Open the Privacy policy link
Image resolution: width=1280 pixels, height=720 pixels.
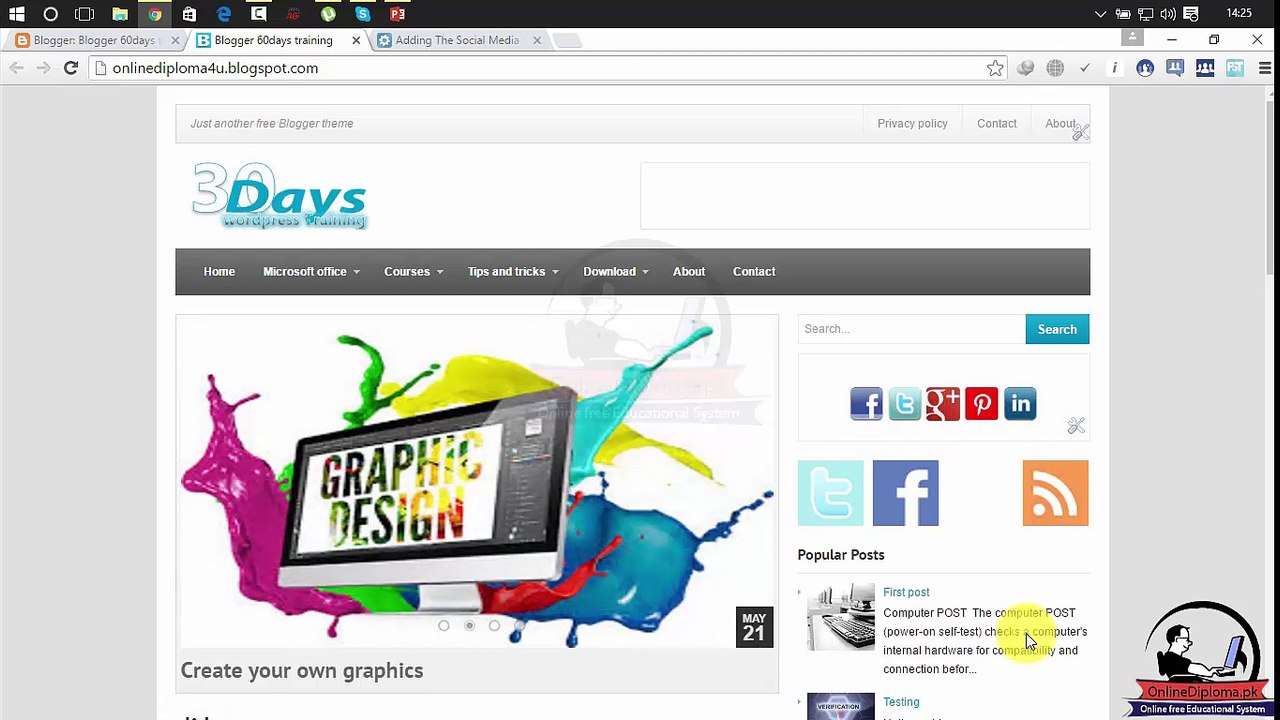pyautogui.click(x=912, y=124)
